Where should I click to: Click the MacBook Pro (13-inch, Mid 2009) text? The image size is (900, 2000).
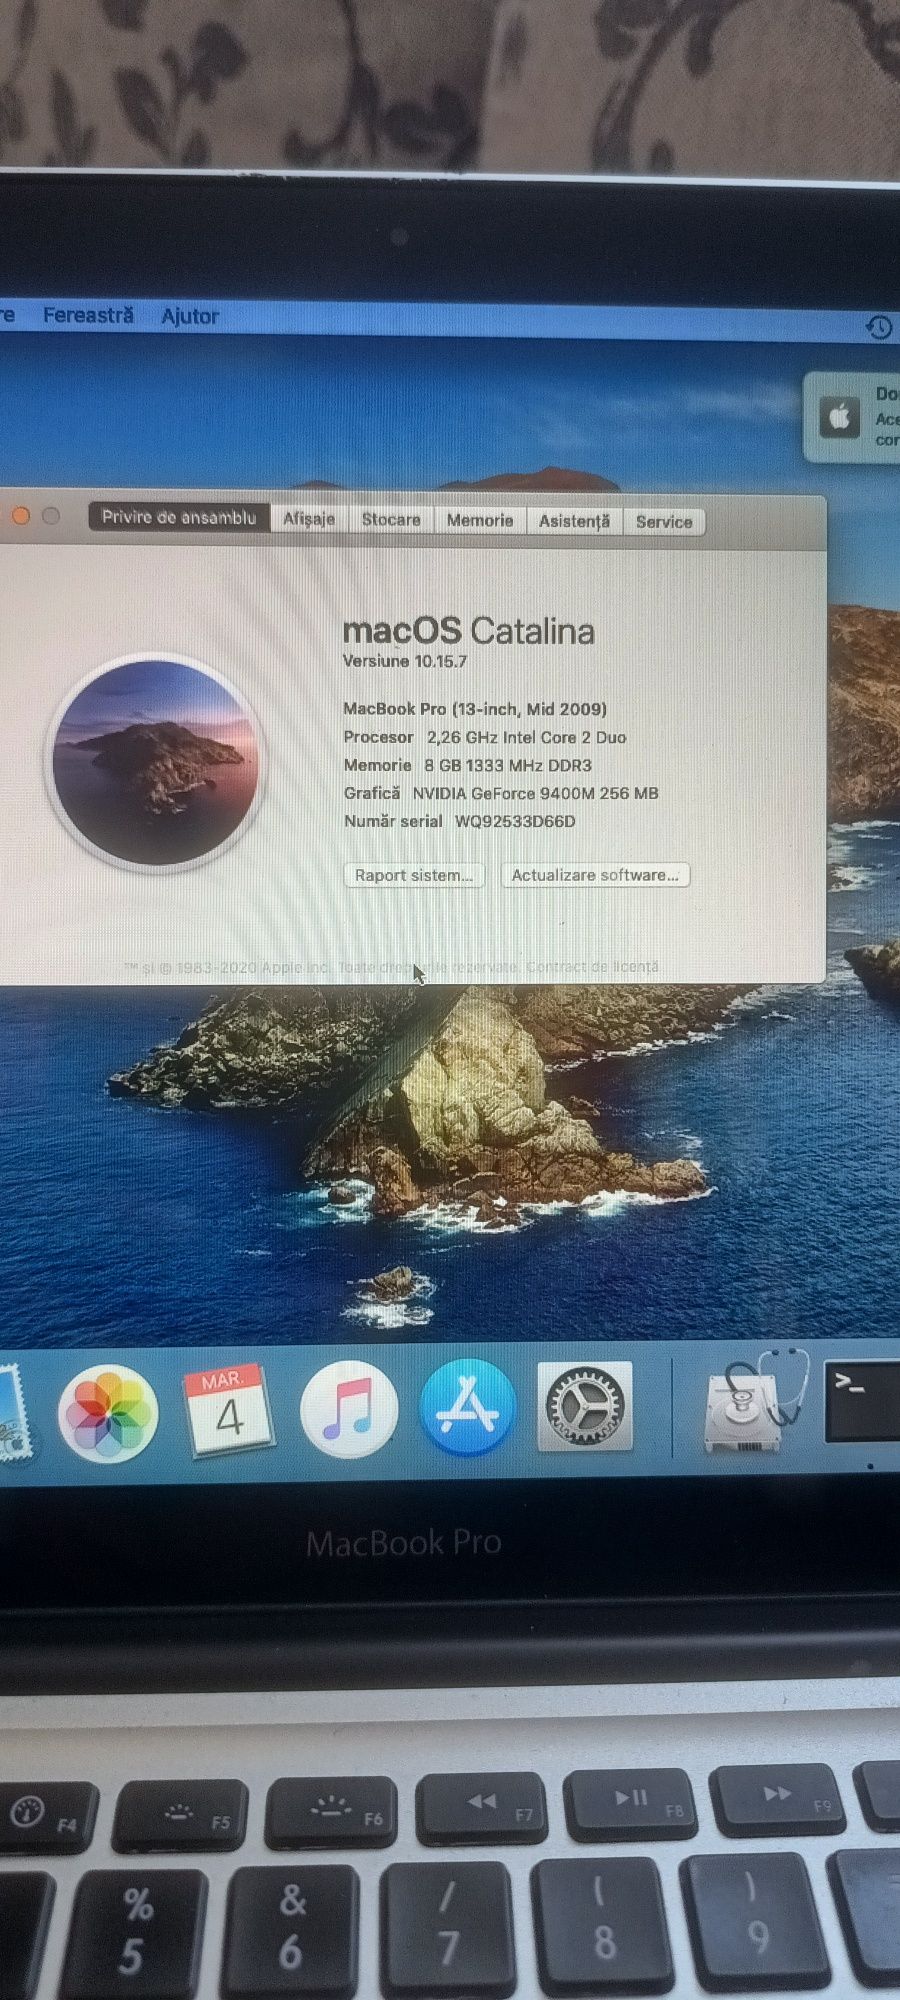pos(475,709)
